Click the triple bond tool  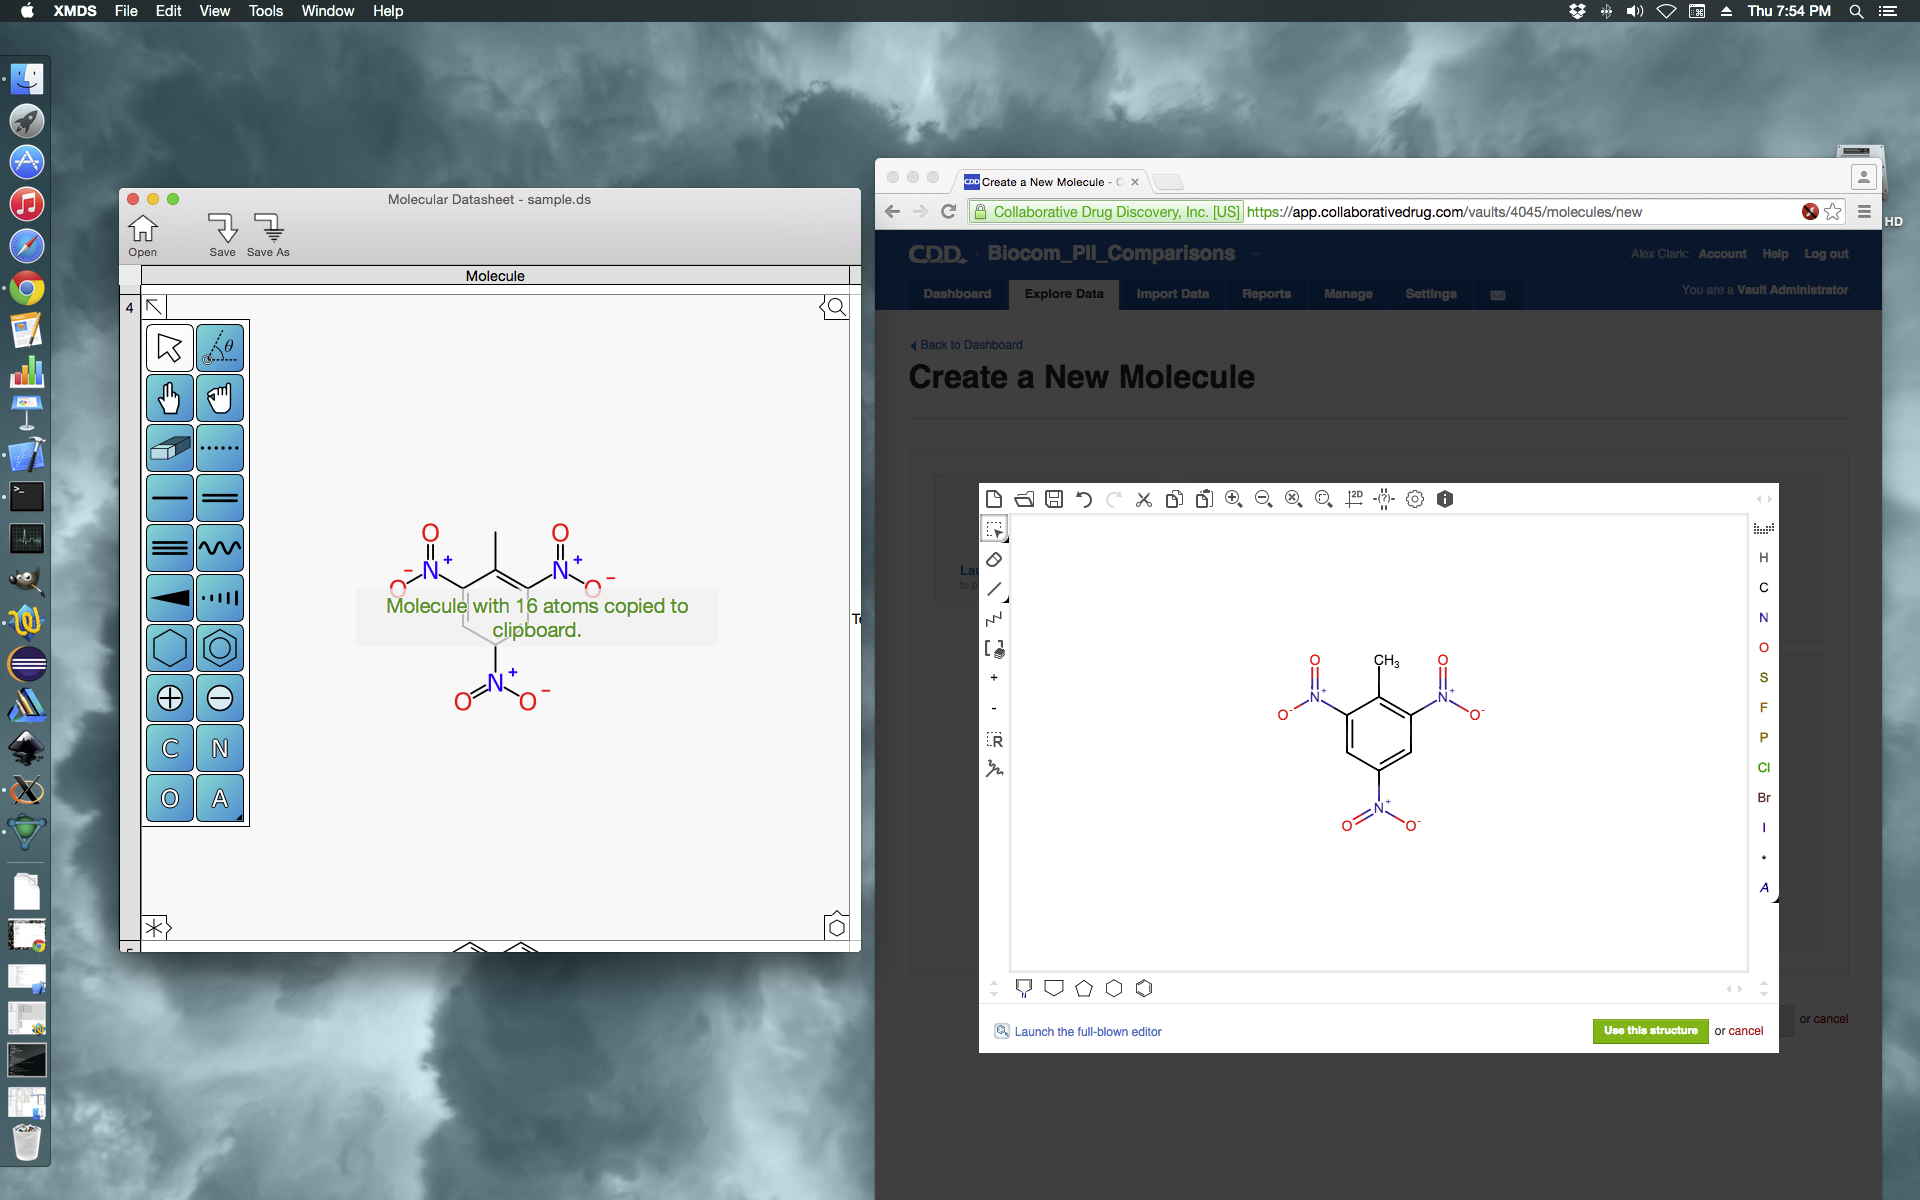pyautogui.click(x=169, y=548)
